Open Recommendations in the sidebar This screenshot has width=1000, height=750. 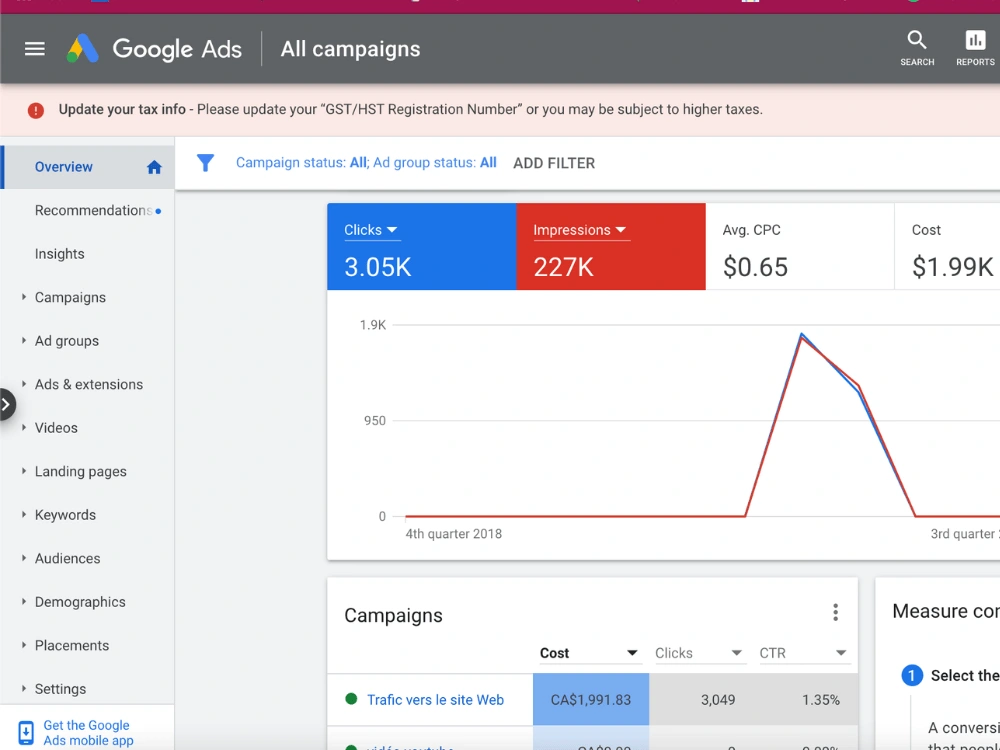pos(87,210)
